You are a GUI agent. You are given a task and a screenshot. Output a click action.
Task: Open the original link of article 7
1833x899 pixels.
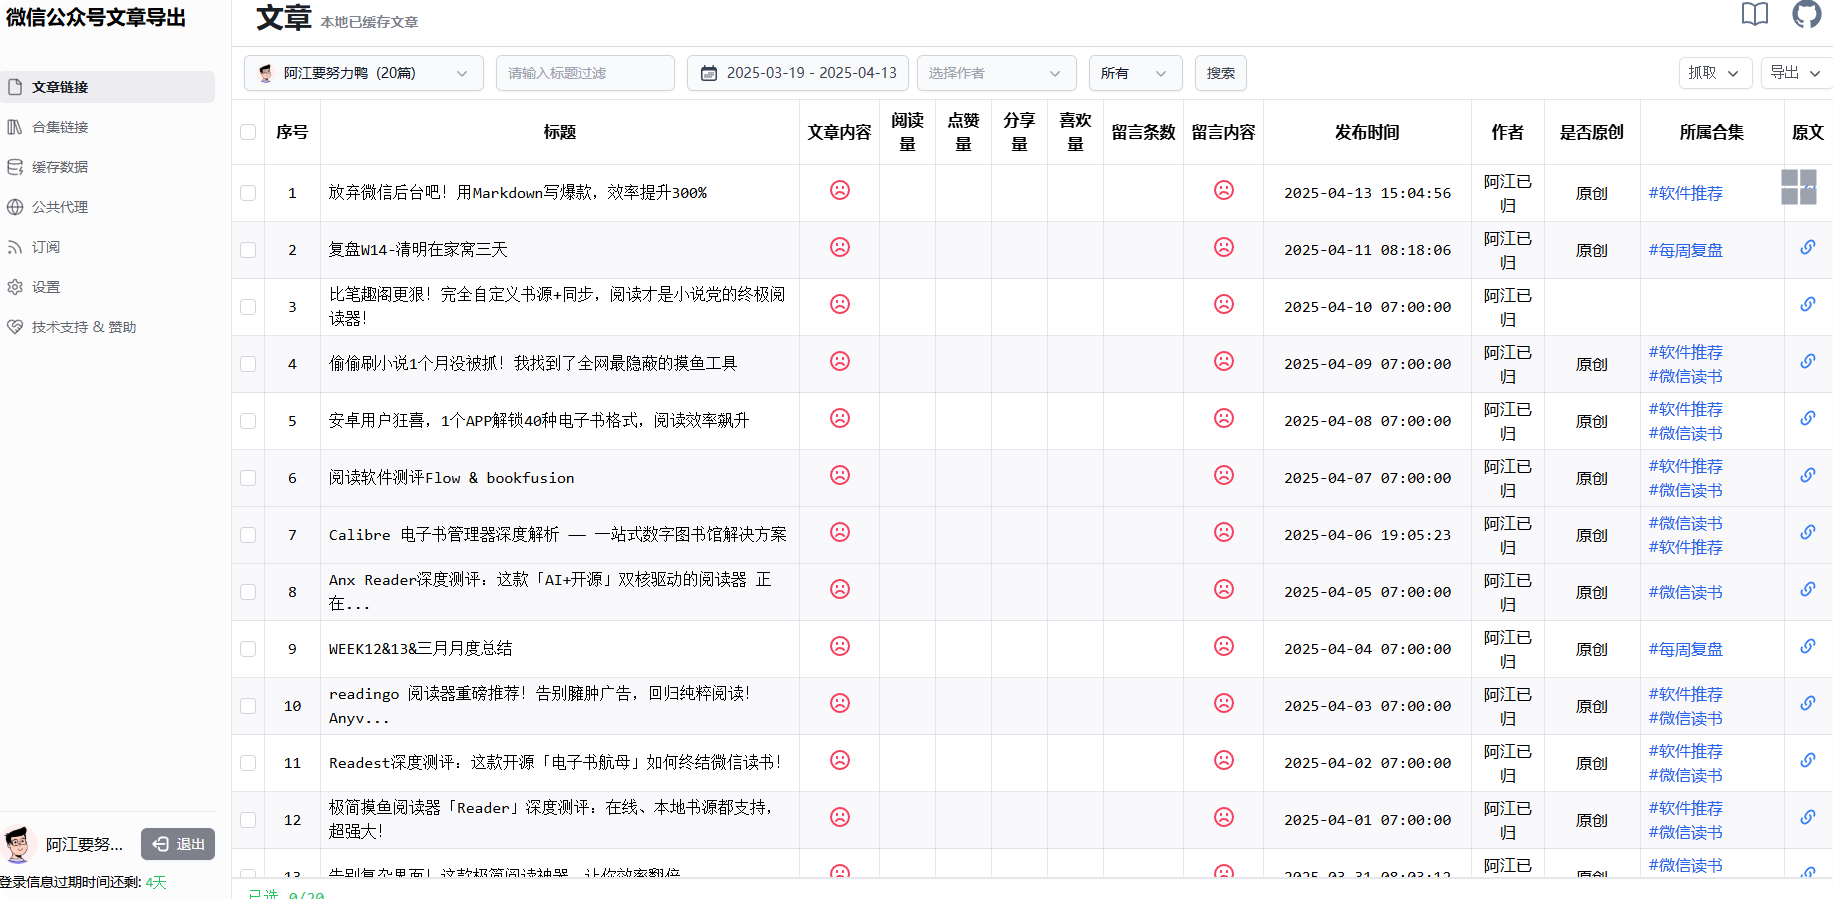coord(1808,532)
